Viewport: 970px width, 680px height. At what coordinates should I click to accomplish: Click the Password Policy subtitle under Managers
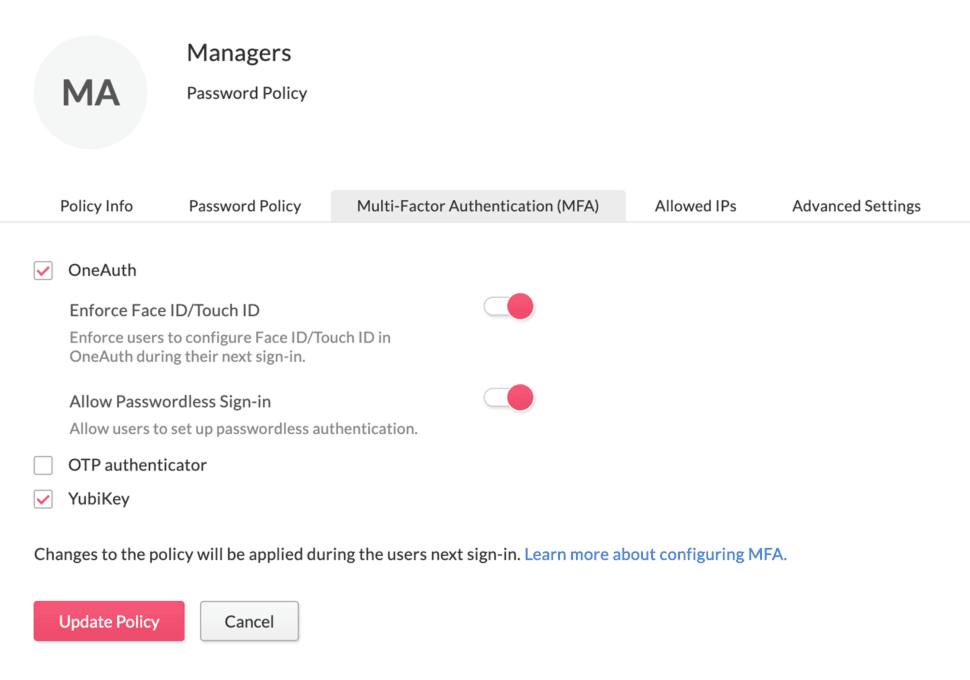[246, 93]
